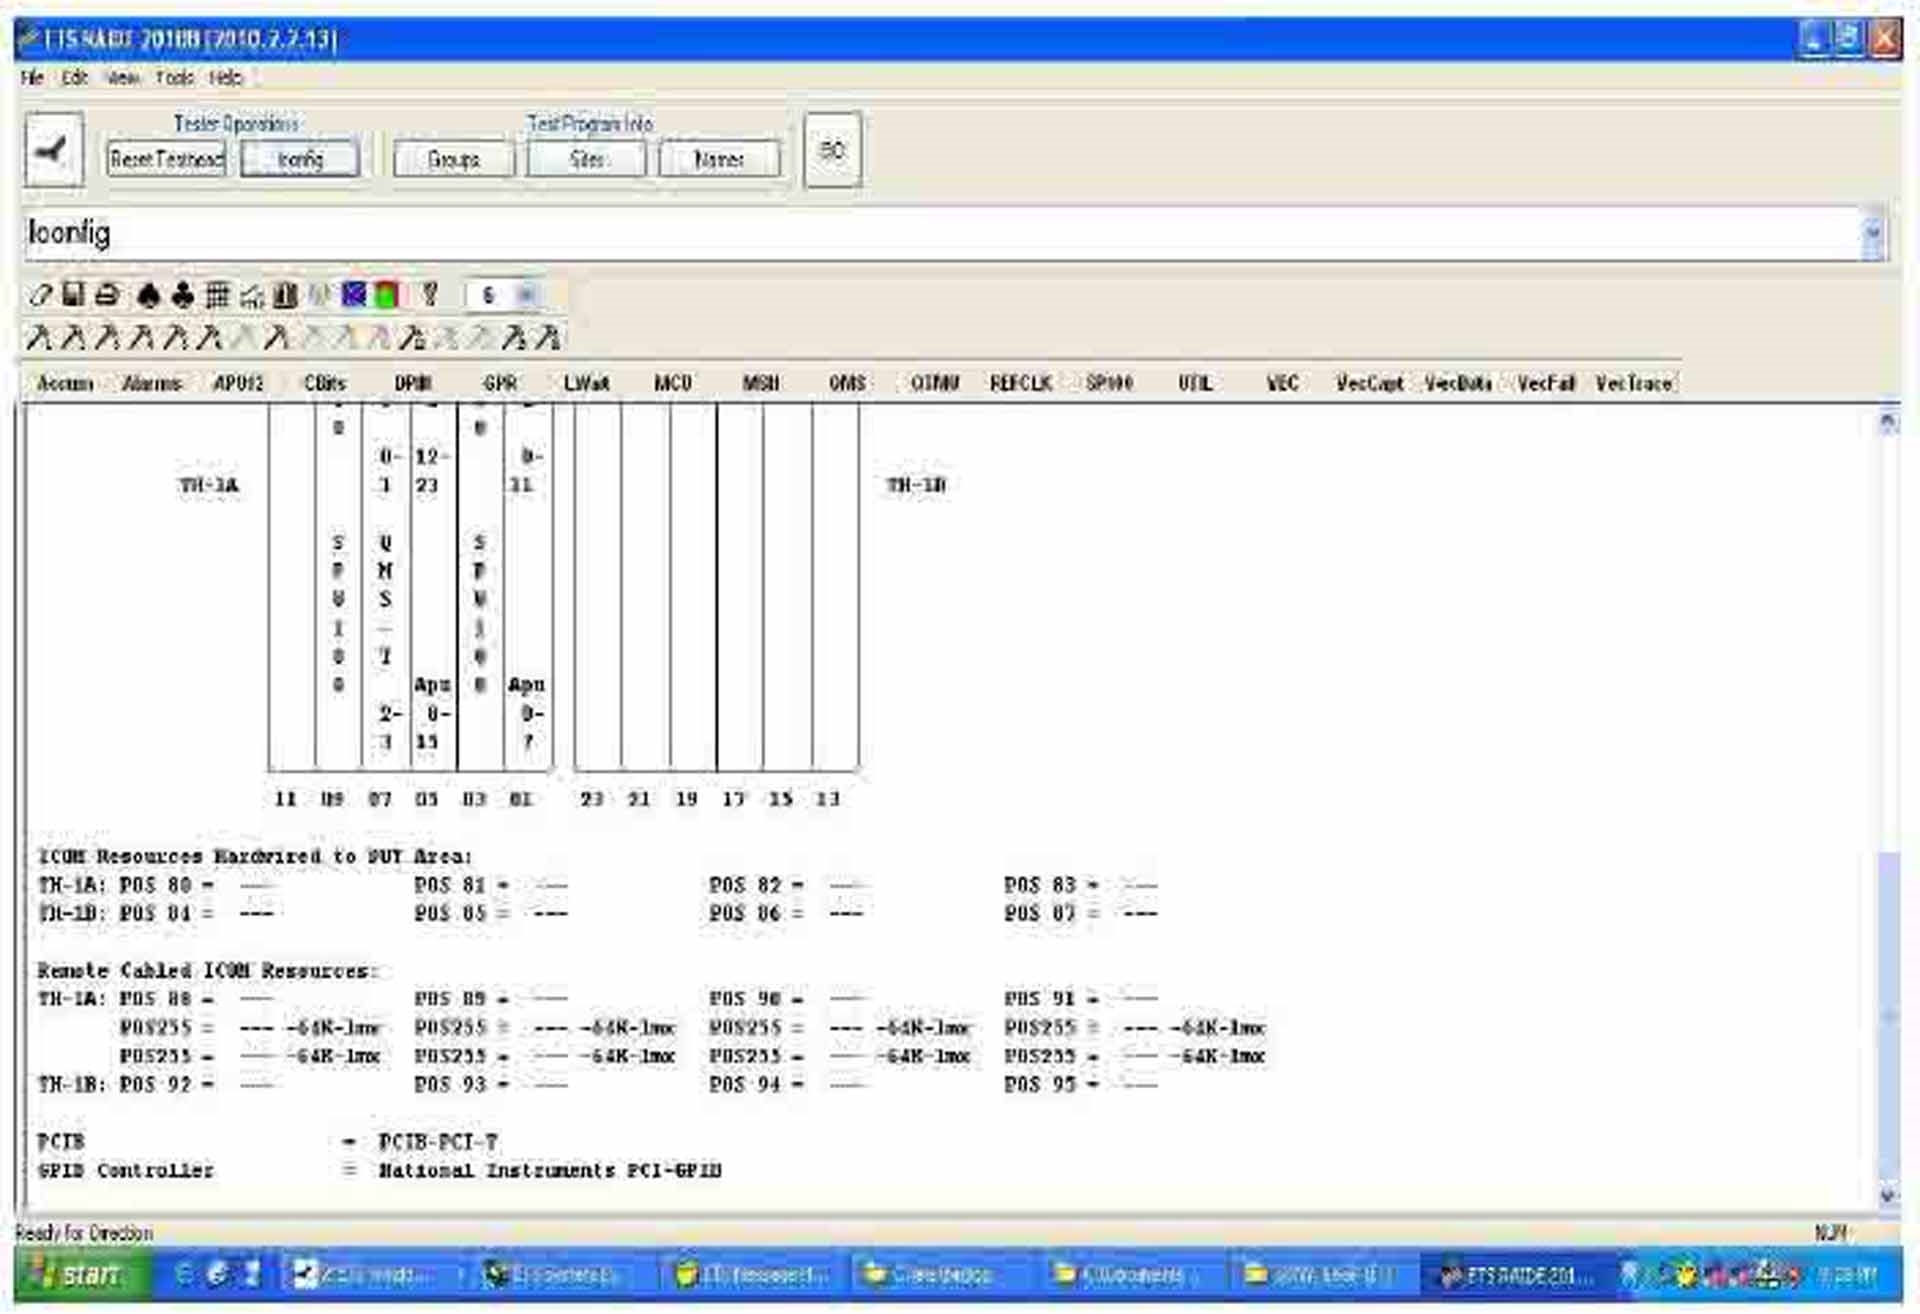Open the number spinner dropdown showing 6
The width and height of the screenshot is (1920, 1314).
(527, 295)
